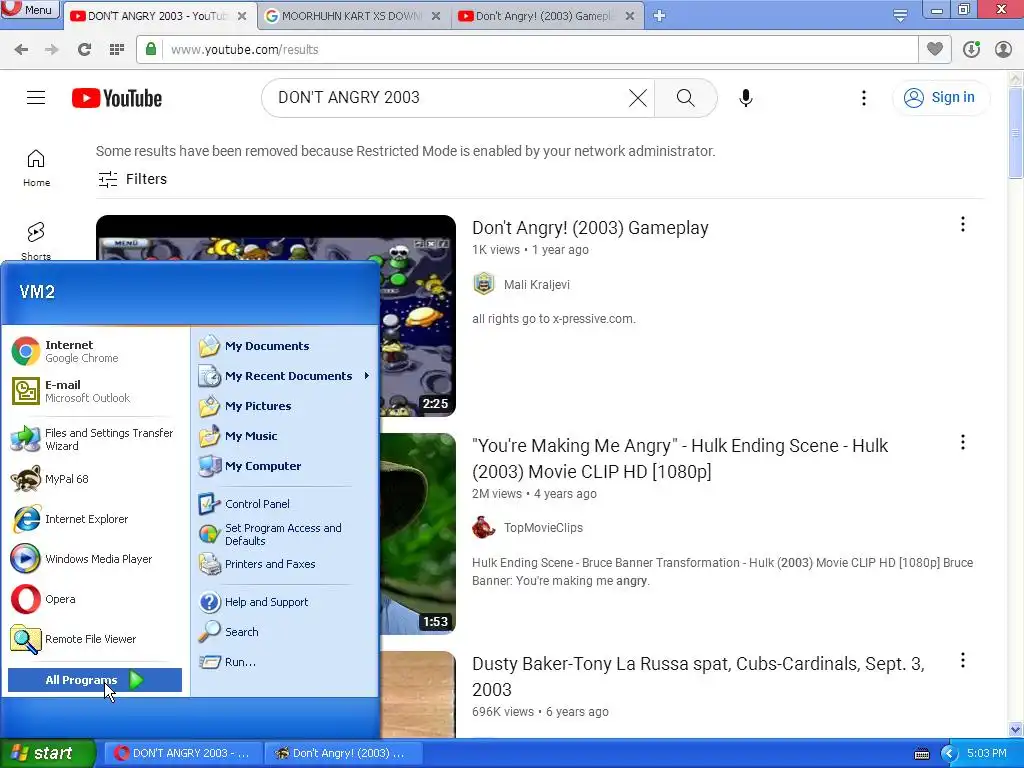Add page to bookmarks heart icon
Viewport: 1024px width, 768px height.
(x=935, y=49)
